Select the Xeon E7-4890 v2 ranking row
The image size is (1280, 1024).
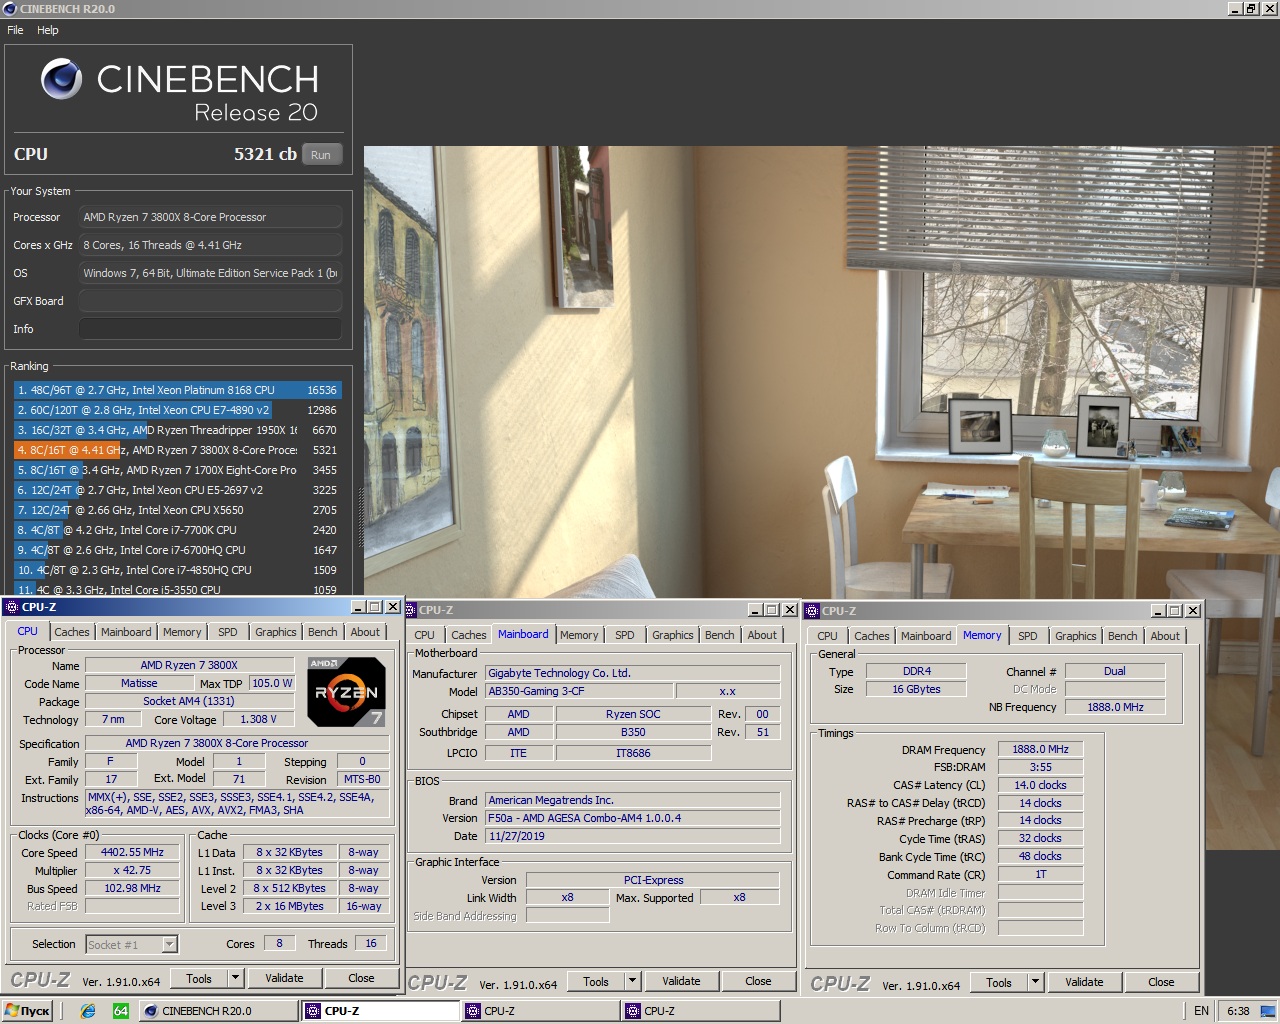coord(178,410)
